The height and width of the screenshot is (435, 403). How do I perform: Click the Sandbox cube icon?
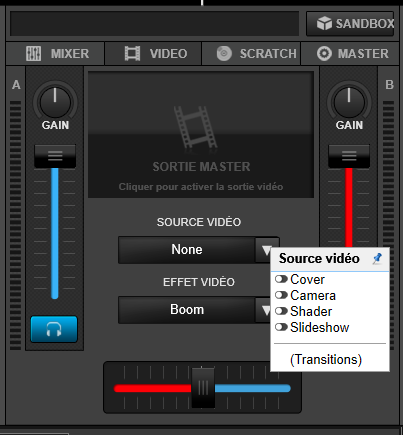(x=324, y=23)
